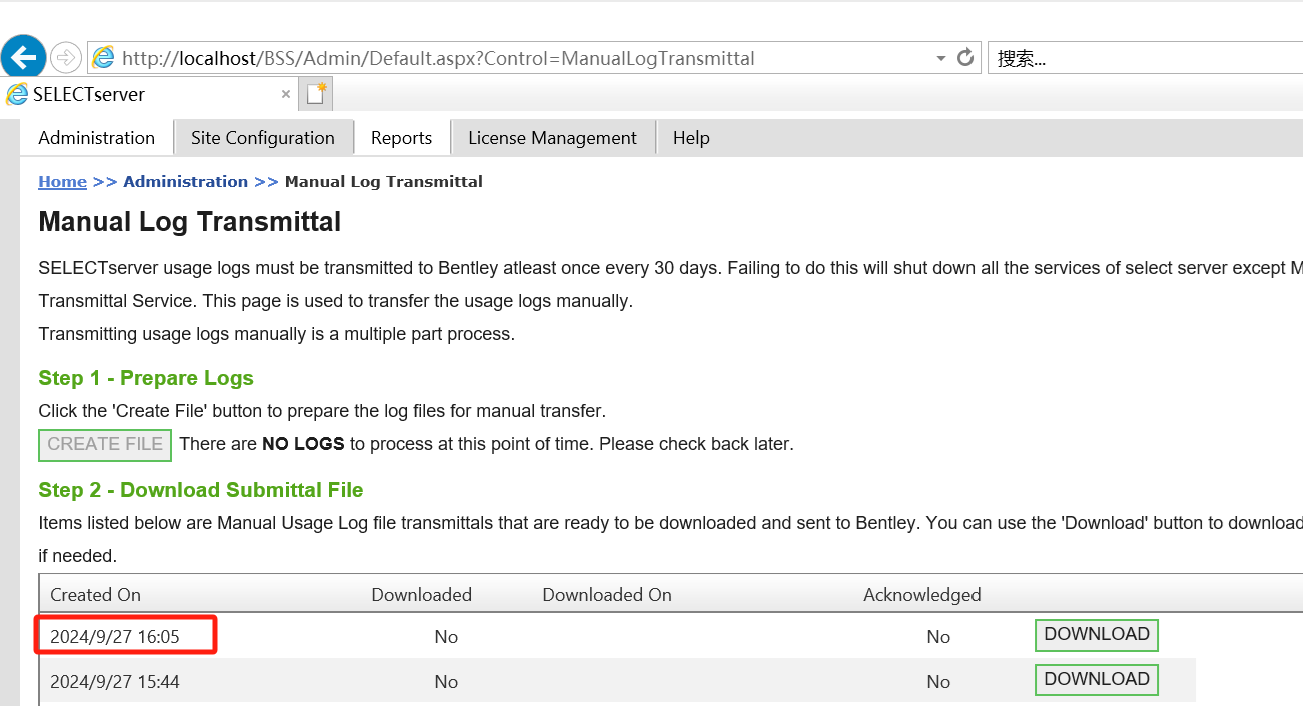1303x706 pixels.
Task: Click the address bar URL field
Action: click(x=500, y=58)
